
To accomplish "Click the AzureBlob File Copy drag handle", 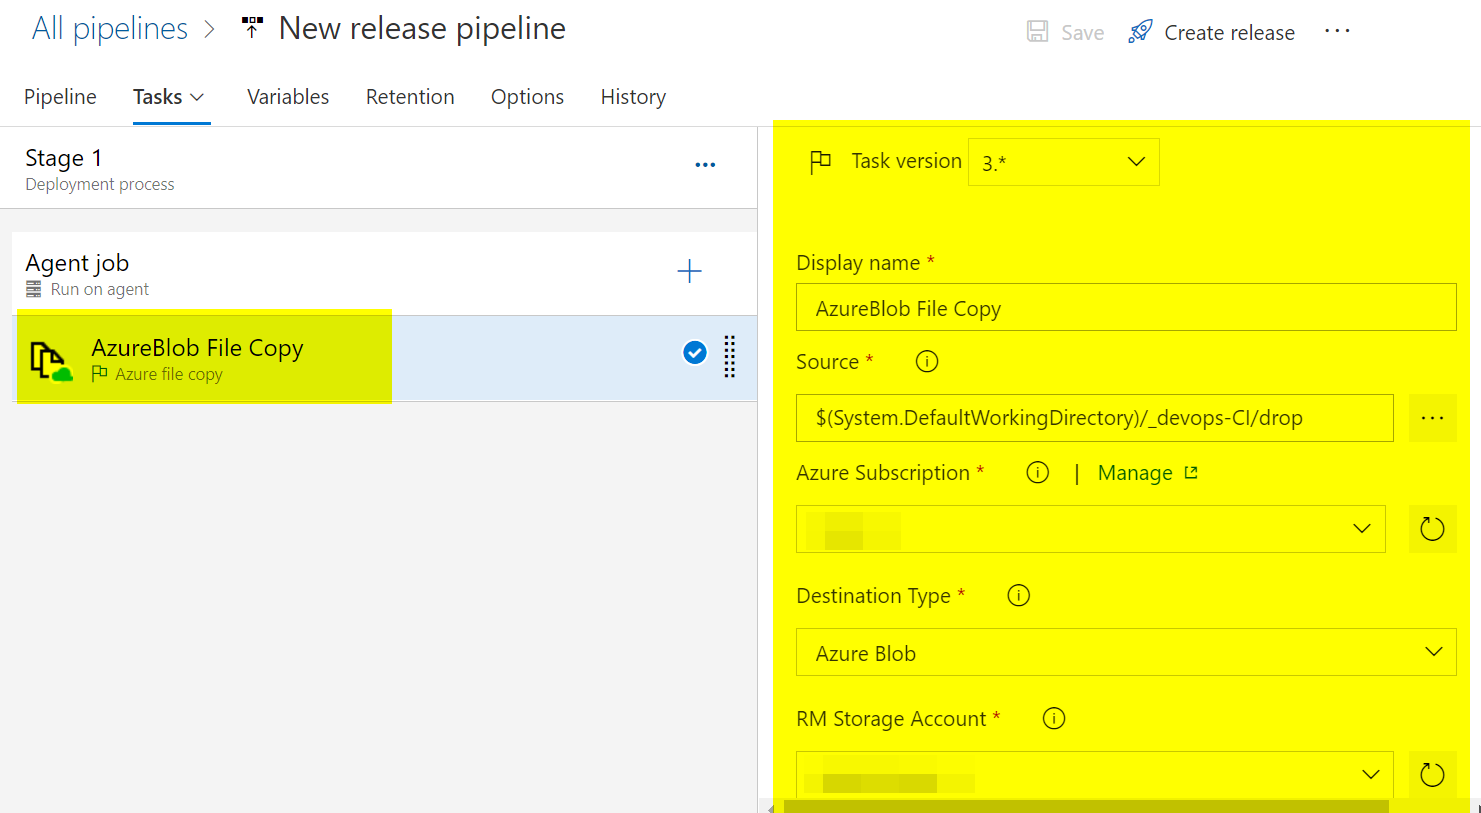I will (729, 356).
